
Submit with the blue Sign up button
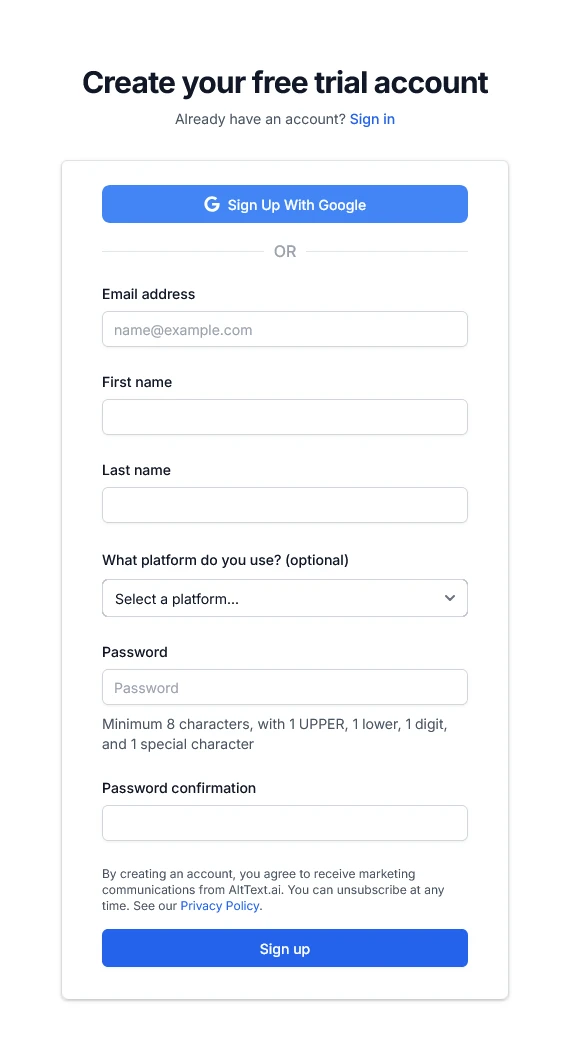(x=285, y=948)
